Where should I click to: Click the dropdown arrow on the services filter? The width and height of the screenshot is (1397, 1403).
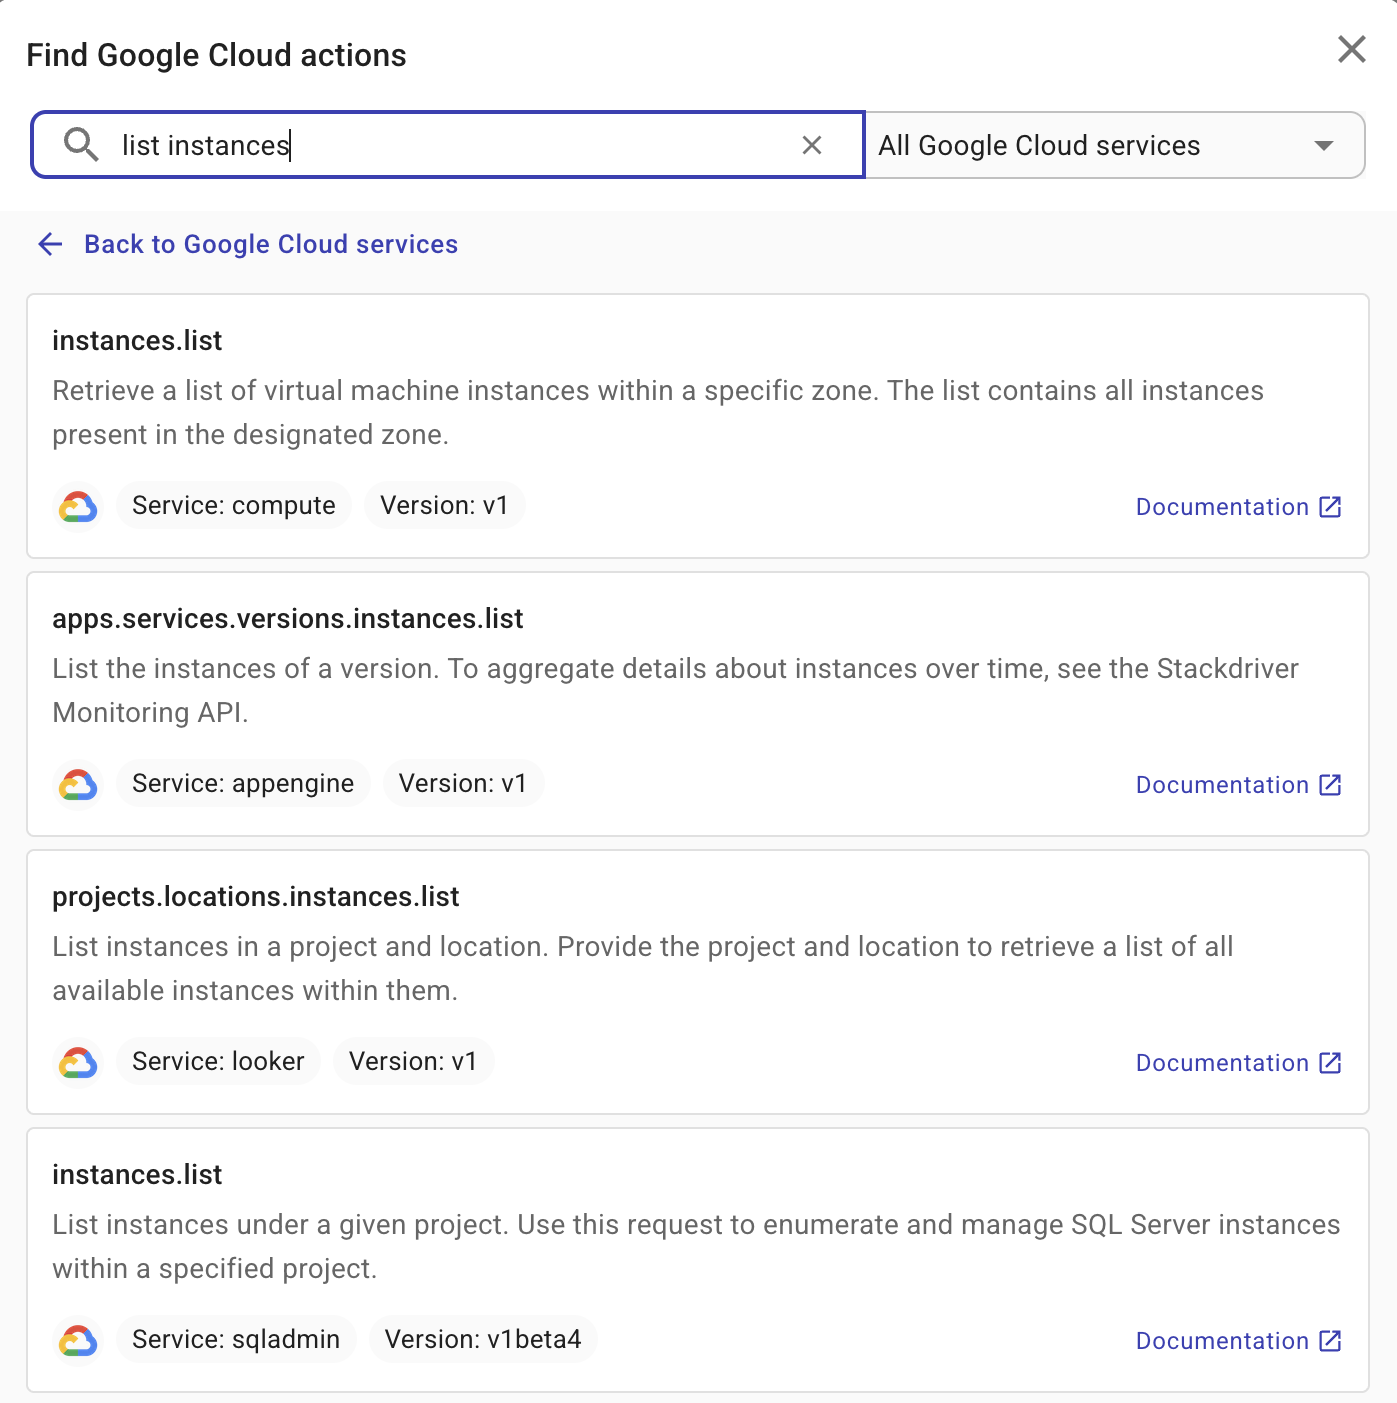1324,145
